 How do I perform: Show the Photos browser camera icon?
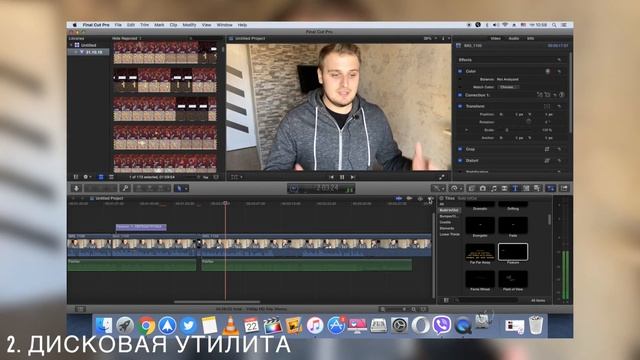pyautogui.click(x=483, y=188)
